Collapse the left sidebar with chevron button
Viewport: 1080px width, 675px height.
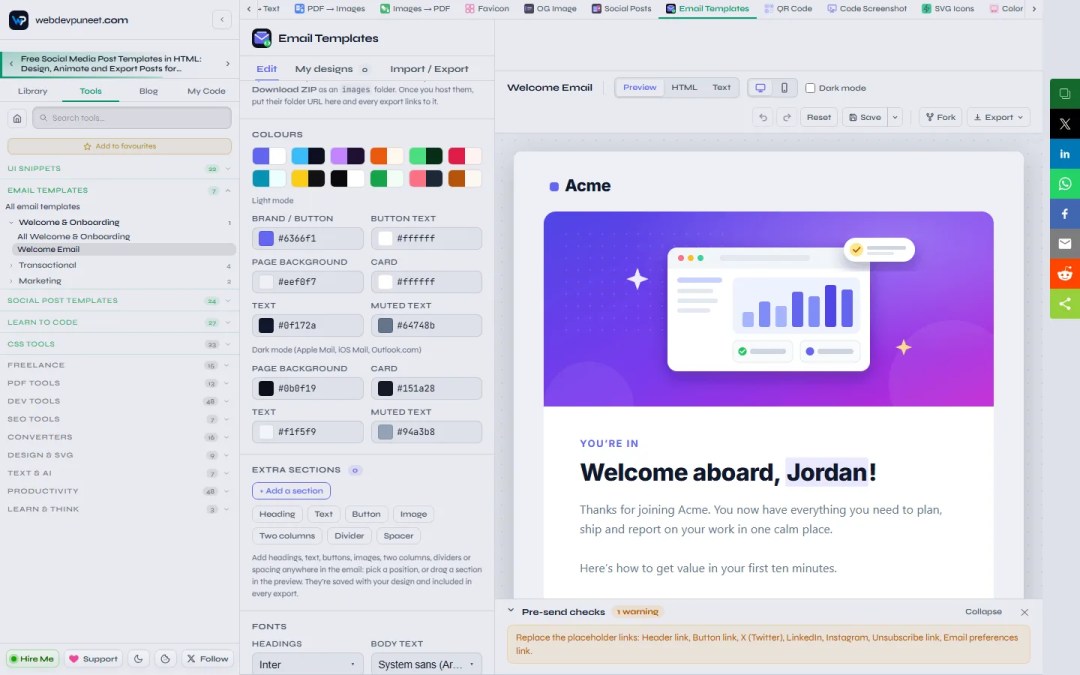[222, 19]
